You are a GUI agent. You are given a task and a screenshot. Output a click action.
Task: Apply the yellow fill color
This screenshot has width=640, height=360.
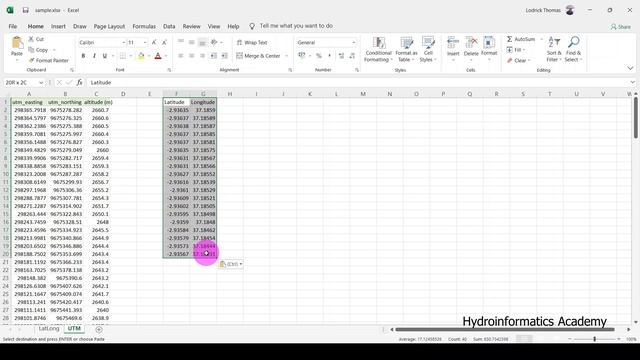(x=141, y=56)
